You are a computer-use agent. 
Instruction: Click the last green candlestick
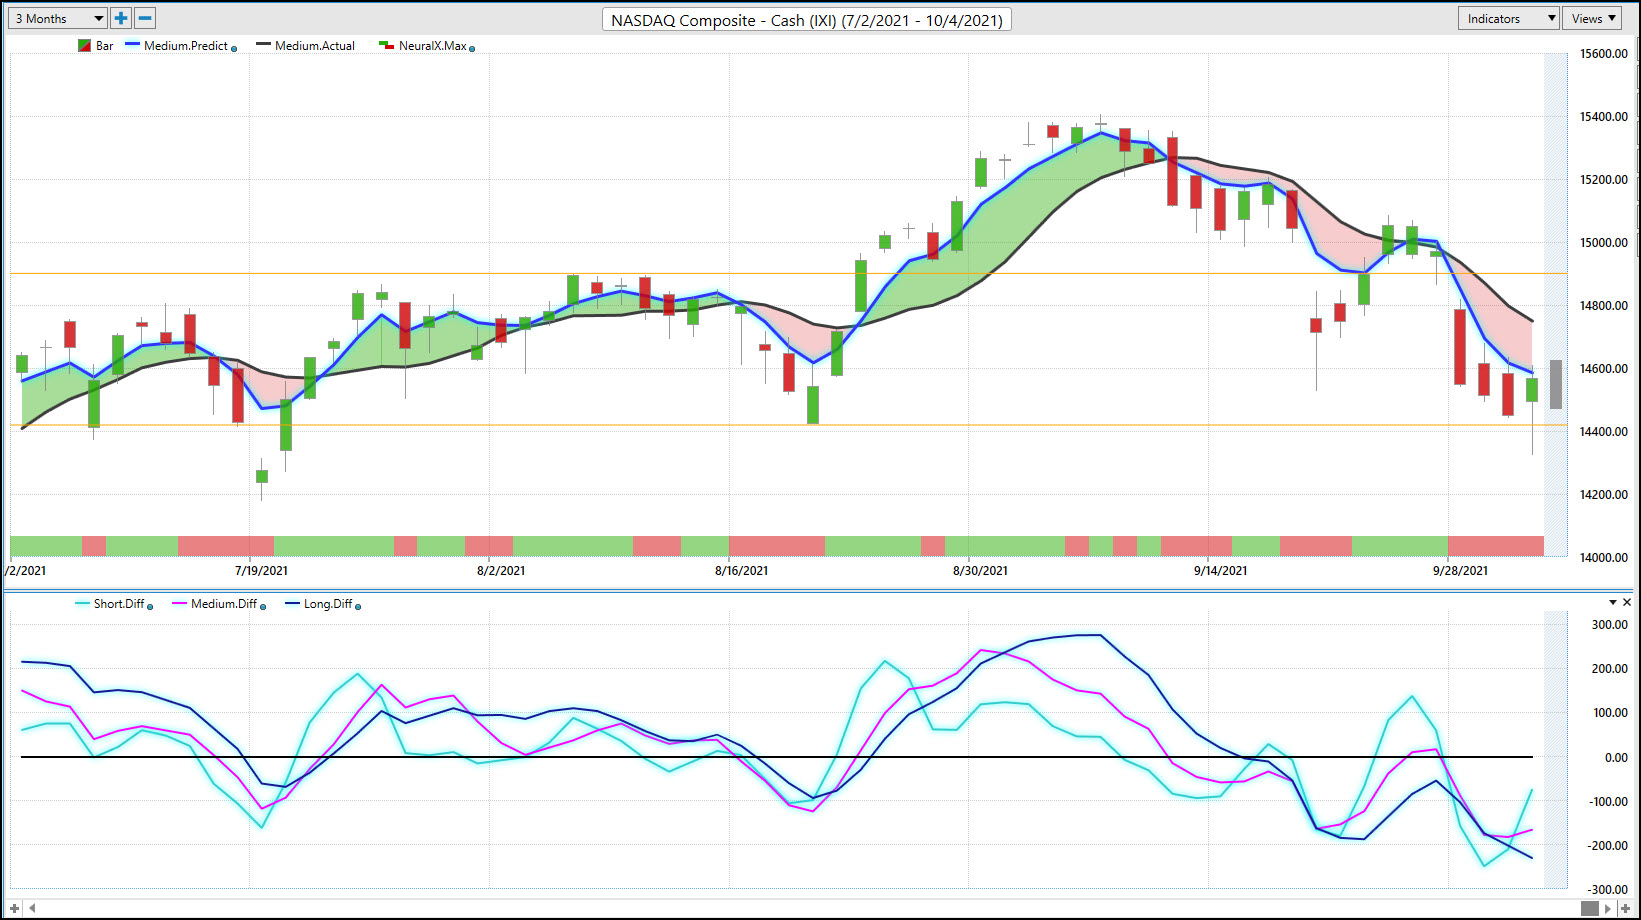(x=1532, y=390)
